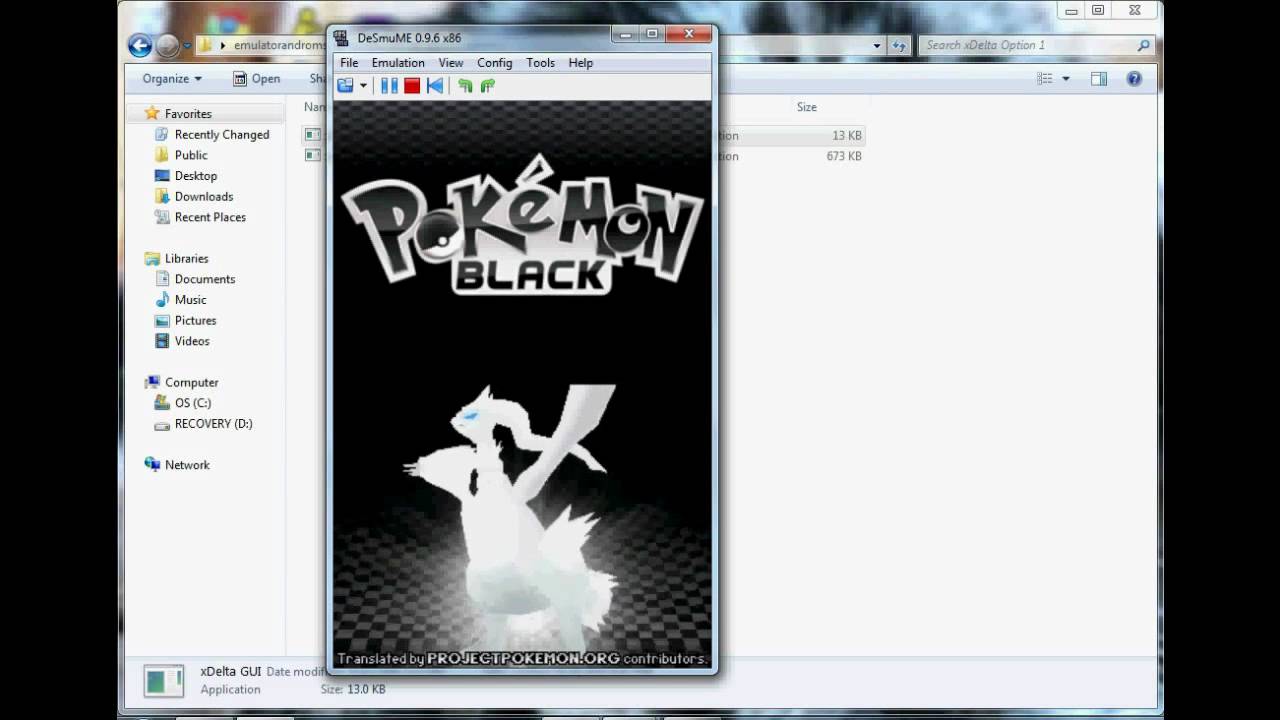Tap the bottom DS touch screen
Viewport: 1280px width, 720px height.
coord(521,526)
